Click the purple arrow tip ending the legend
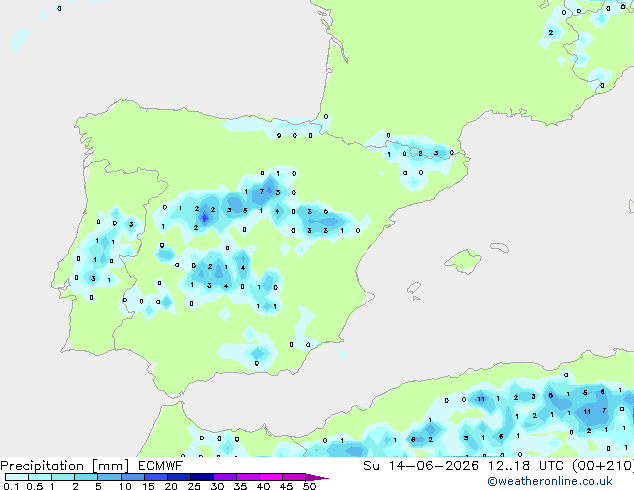The image size is (634, 490). coord(317,477)
